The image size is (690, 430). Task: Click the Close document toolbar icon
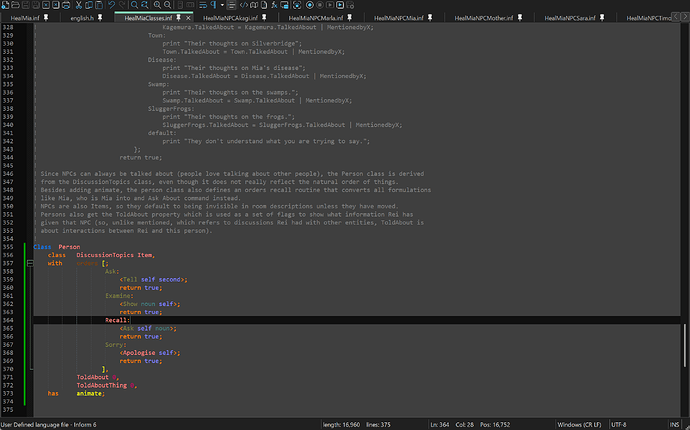coord(46,5)
